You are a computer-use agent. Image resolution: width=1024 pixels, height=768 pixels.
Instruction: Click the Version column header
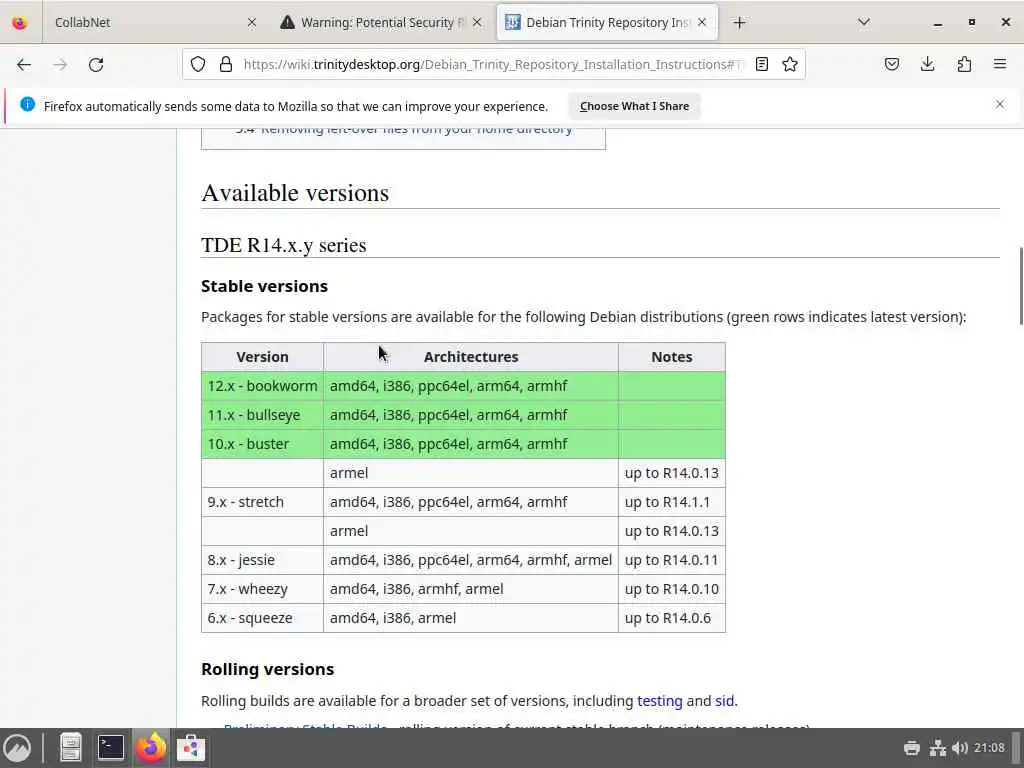(263, 357)
